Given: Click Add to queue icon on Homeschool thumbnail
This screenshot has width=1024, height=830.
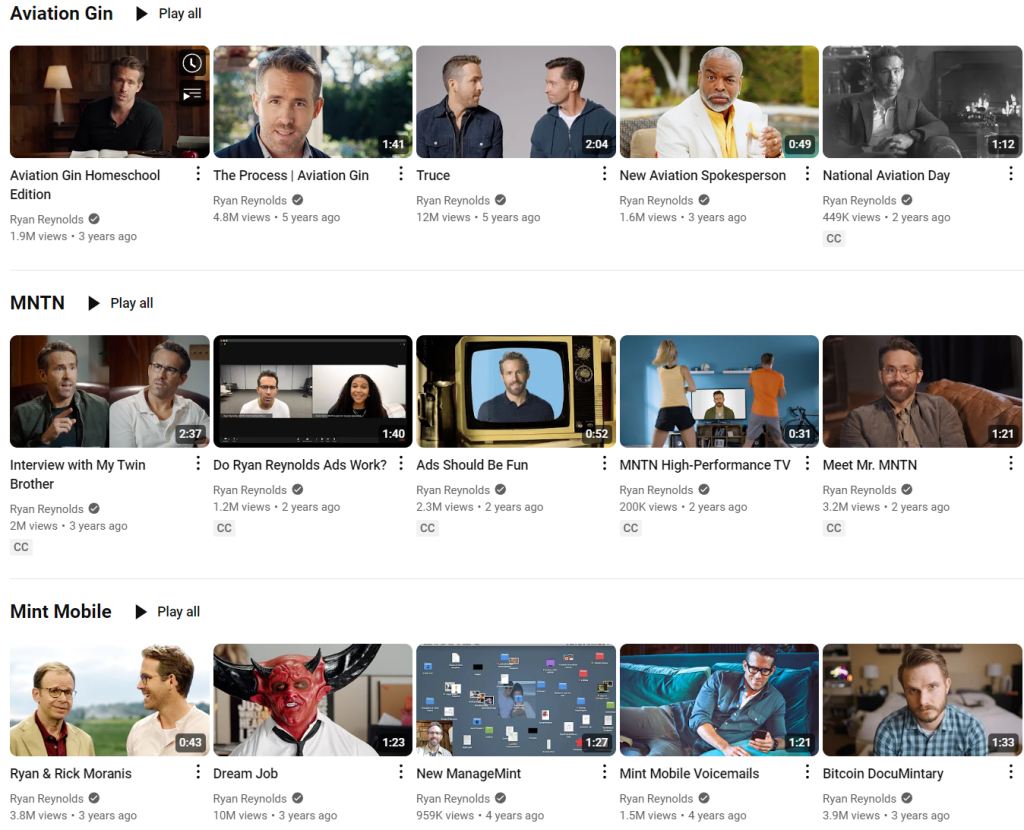Looking at the screenshot, I should point(192,93).
